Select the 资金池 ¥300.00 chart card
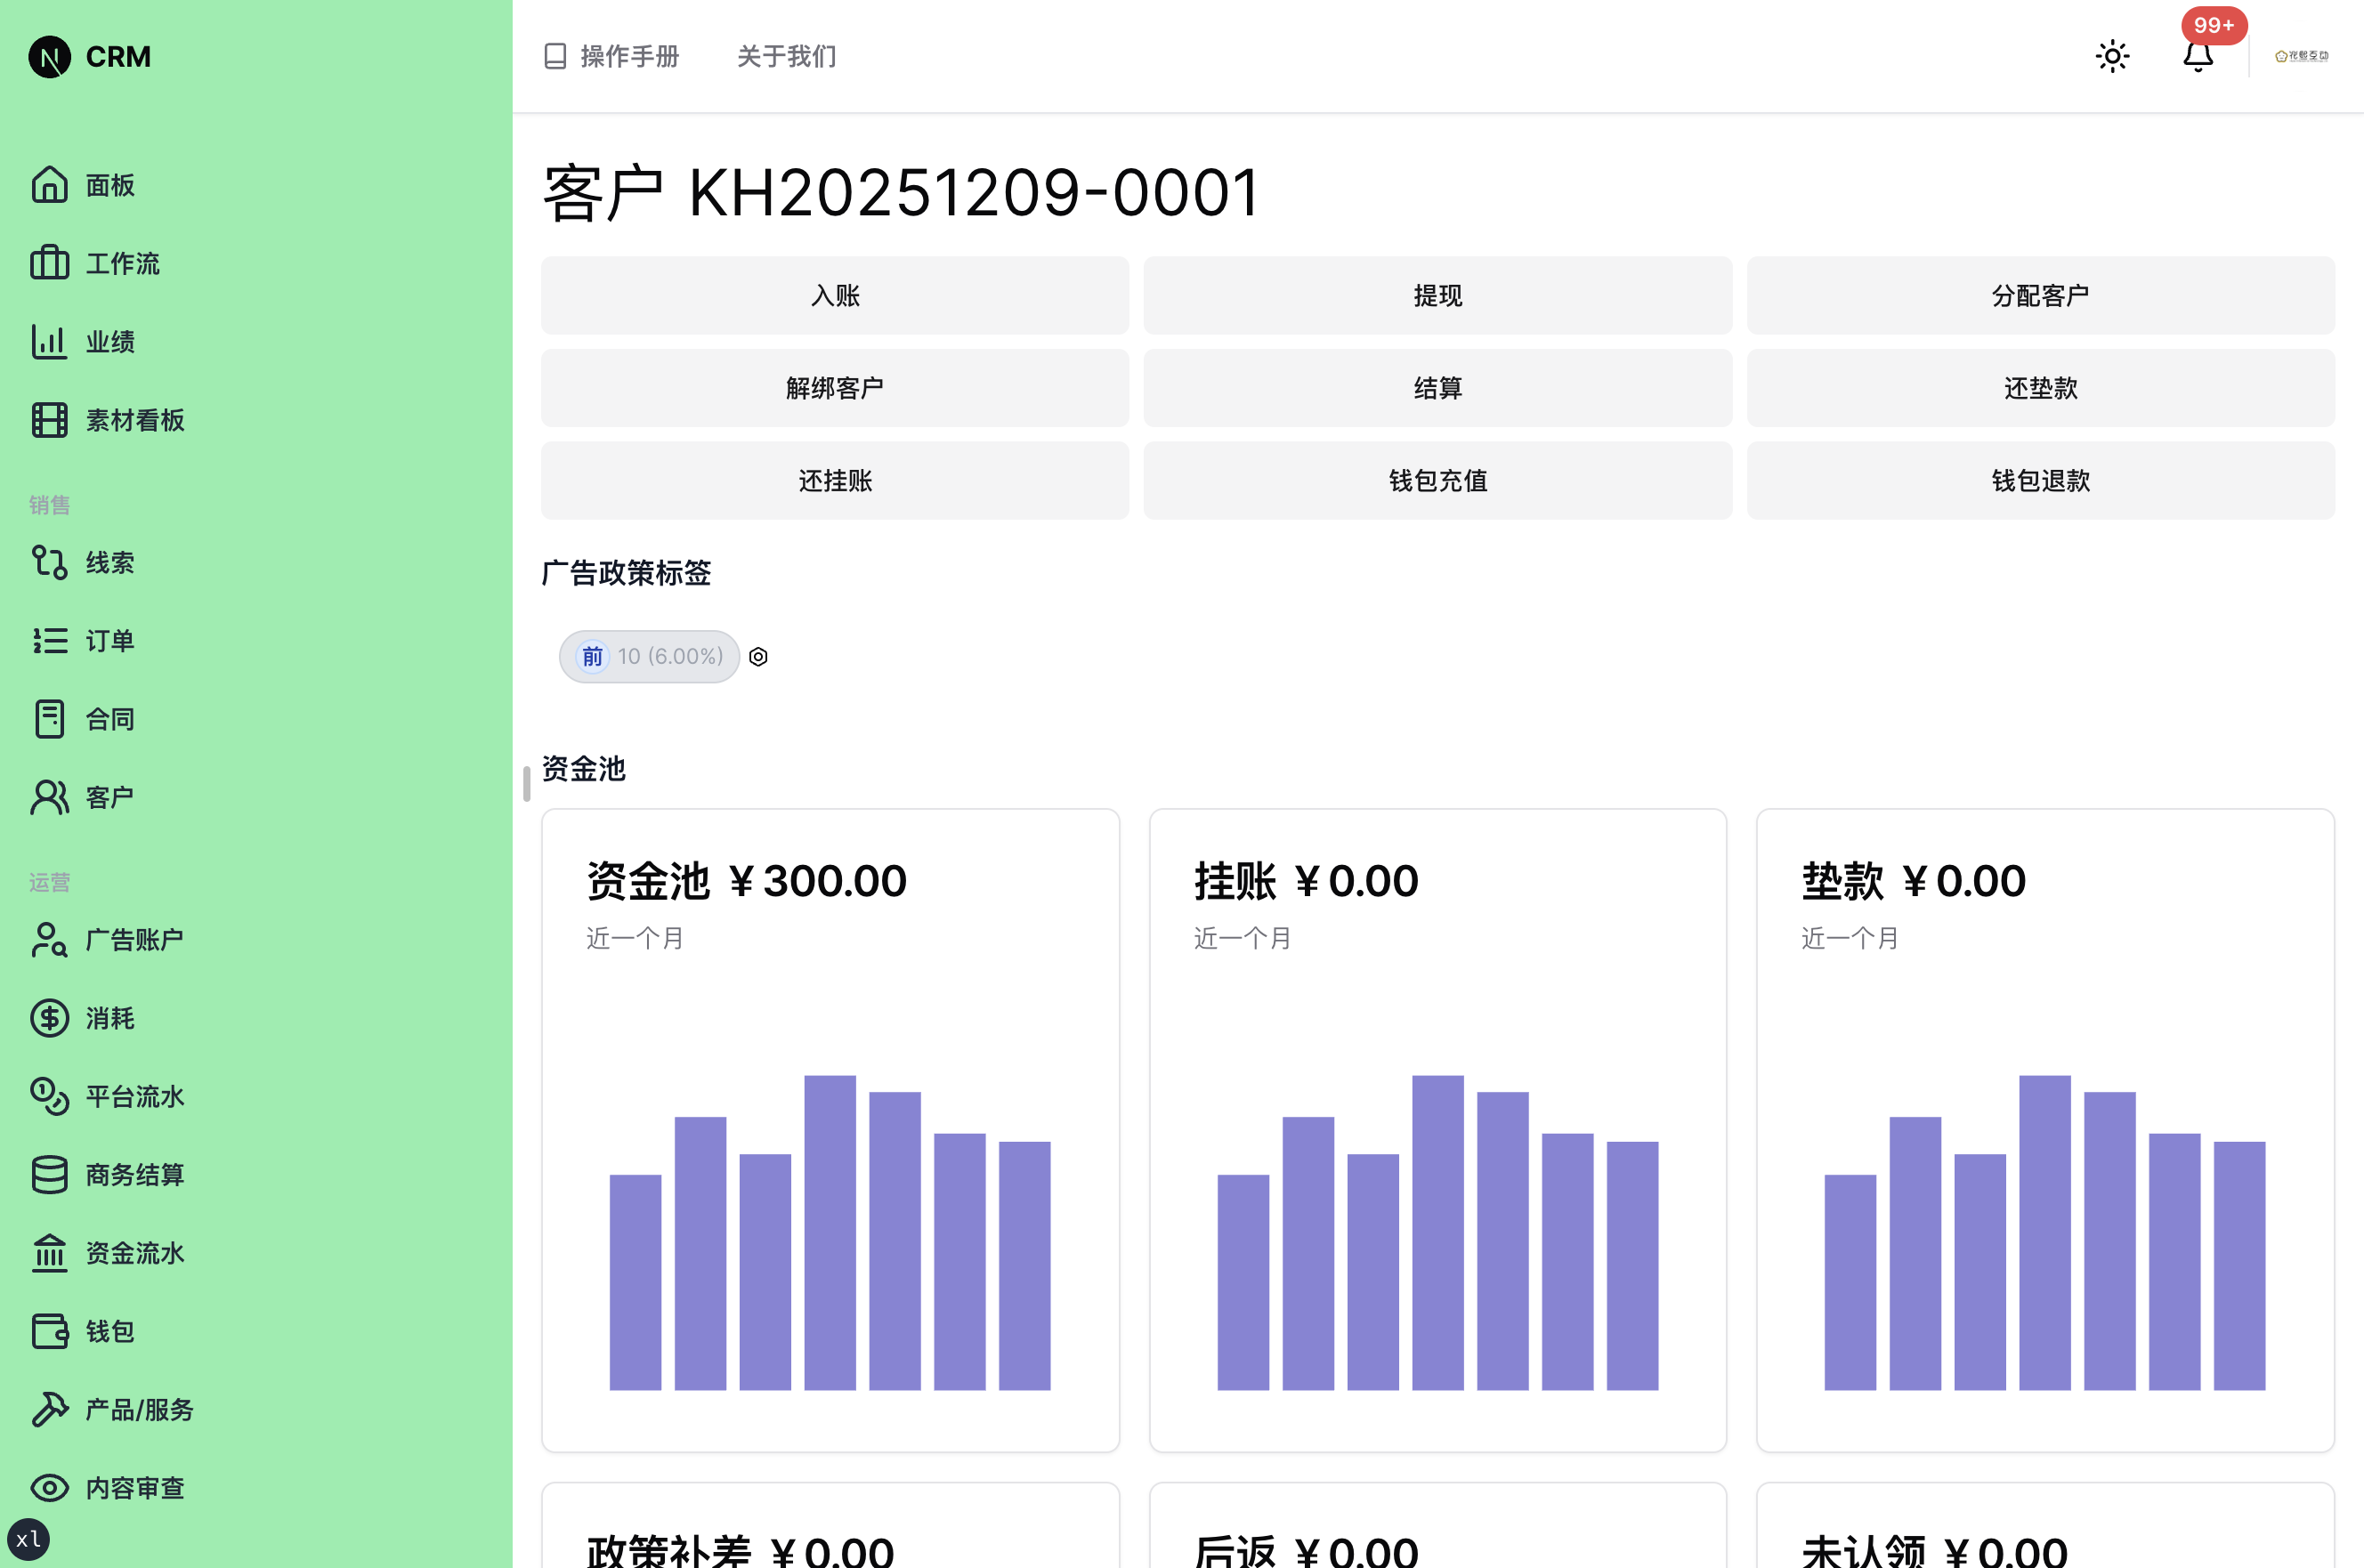The height and width of the screenshot is (1568, 2364). pyautogui.click(x=830, y=1130)
